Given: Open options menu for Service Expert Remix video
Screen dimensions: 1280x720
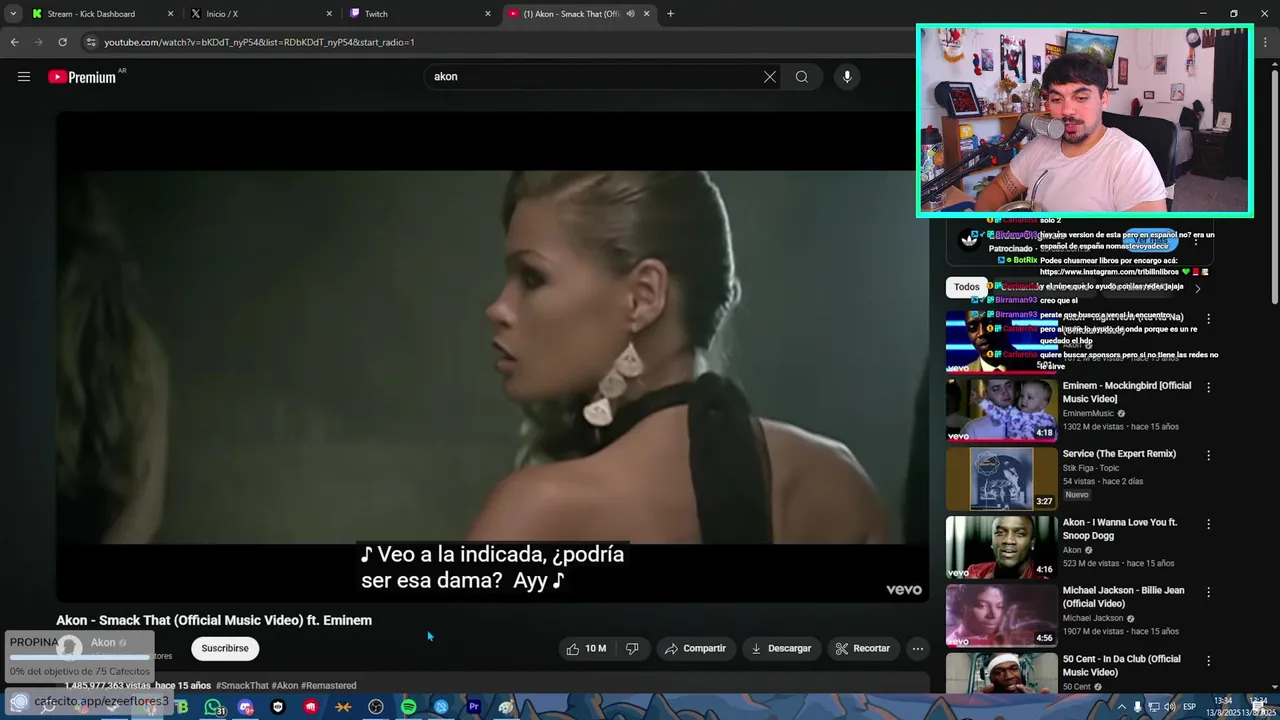Looking at the screenshot, I should point(1208,455).
